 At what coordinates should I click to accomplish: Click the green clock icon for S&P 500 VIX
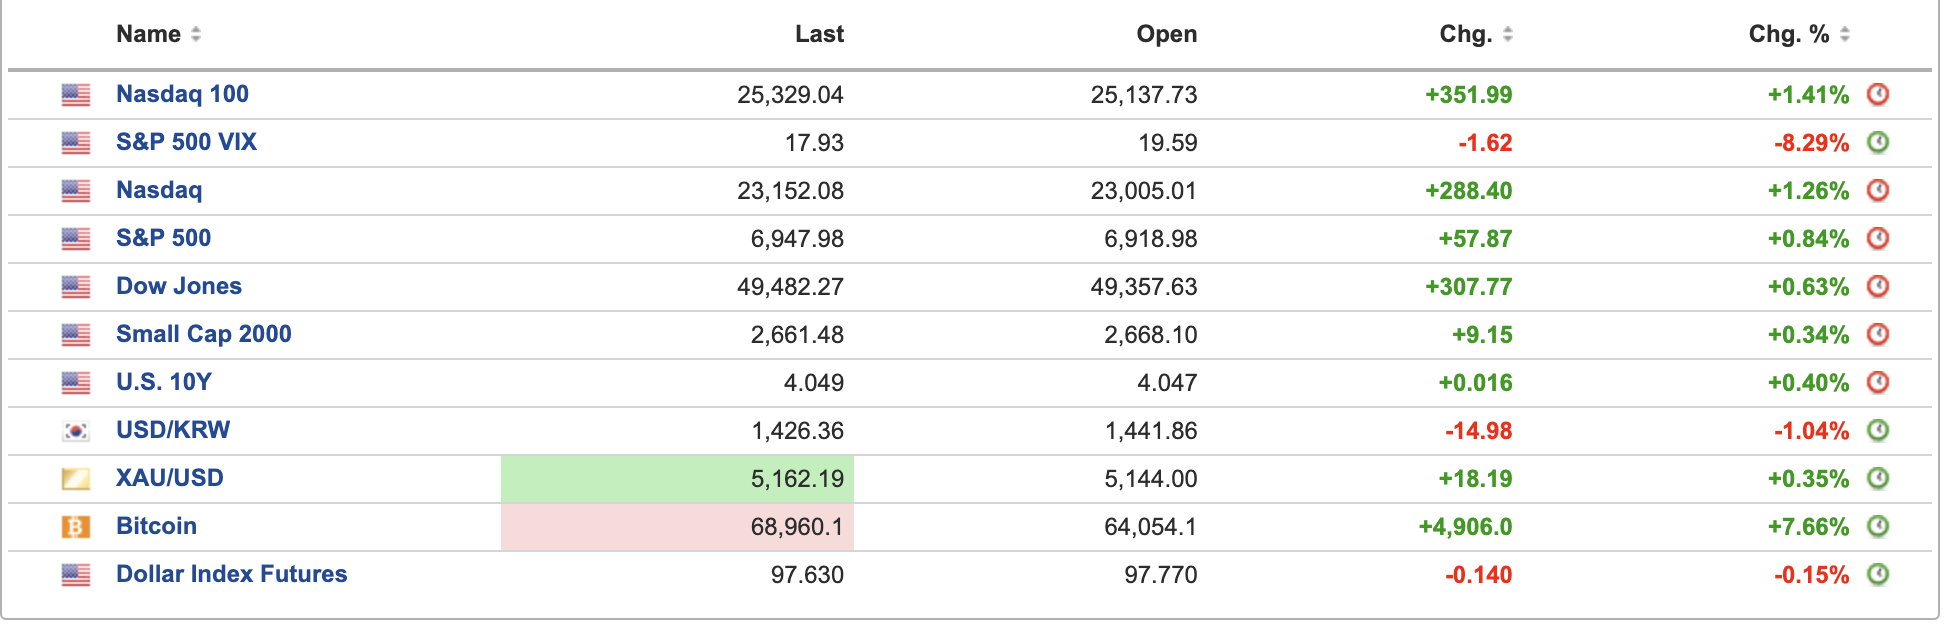(x=1878, y=142)
